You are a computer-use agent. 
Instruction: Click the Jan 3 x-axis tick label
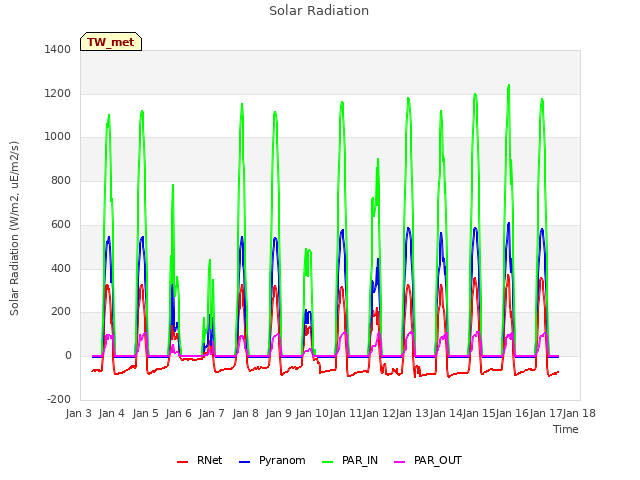79,413
